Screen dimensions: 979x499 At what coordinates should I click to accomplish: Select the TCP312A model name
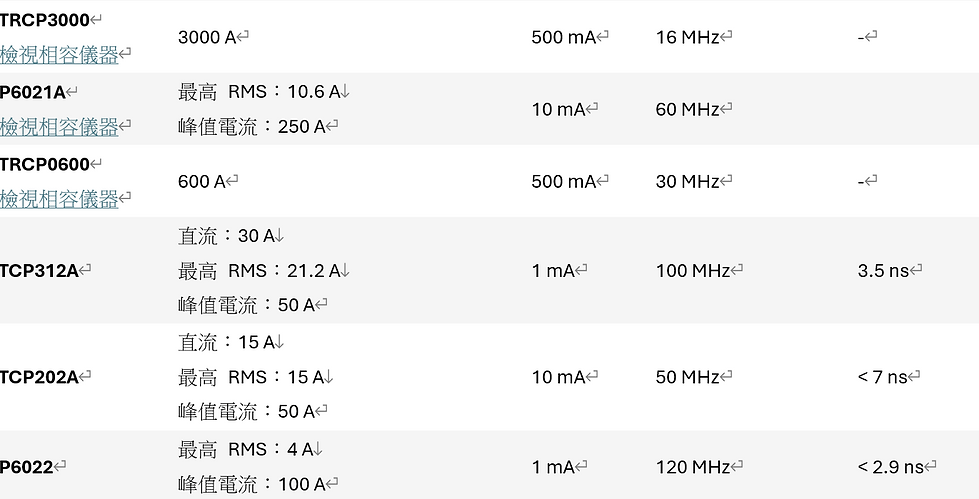tap(39, 270)
